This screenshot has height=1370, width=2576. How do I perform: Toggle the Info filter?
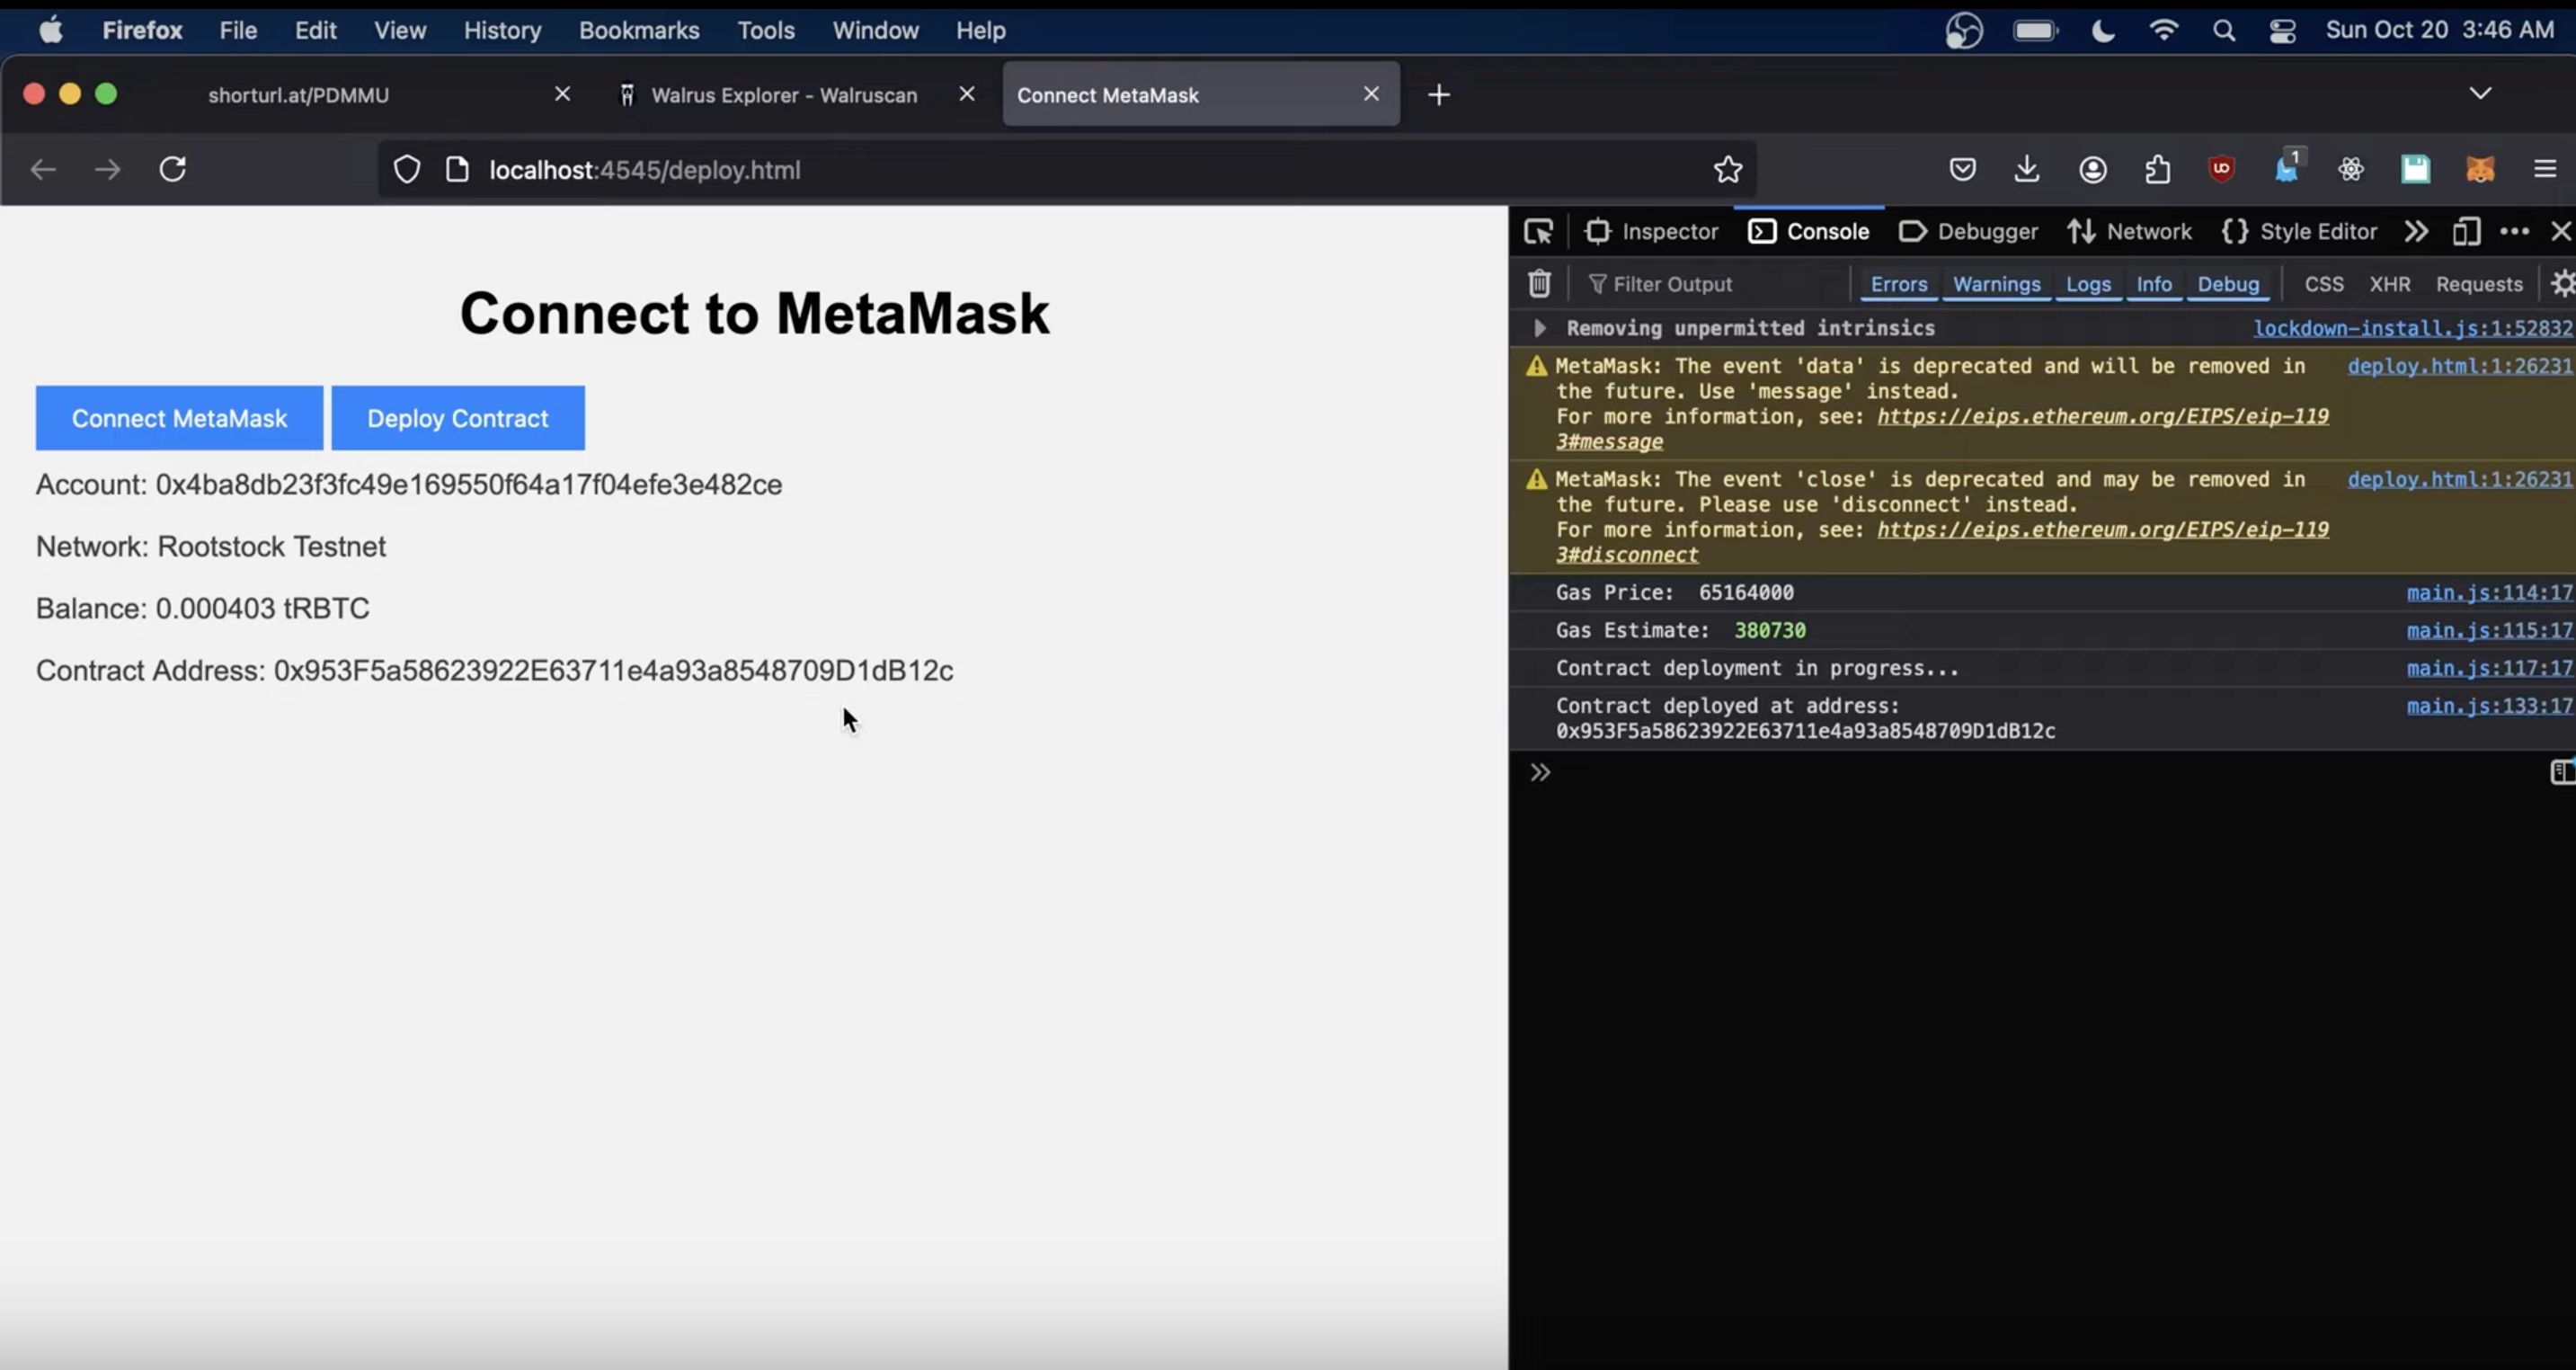pos(2153,285)
